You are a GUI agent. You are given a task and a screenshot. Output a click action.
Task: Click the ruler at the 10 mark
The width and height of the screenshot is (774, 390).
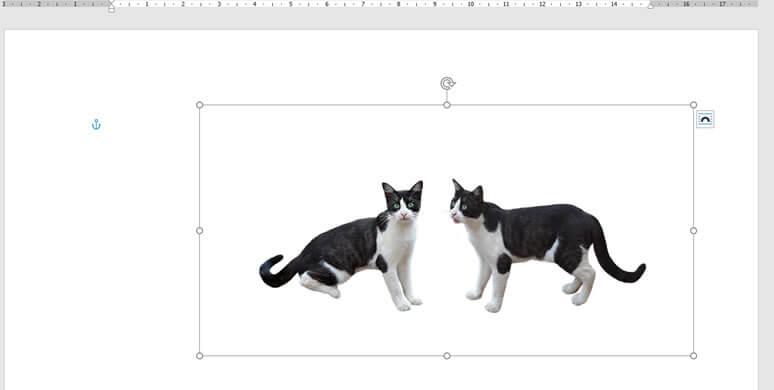[470, 4]
